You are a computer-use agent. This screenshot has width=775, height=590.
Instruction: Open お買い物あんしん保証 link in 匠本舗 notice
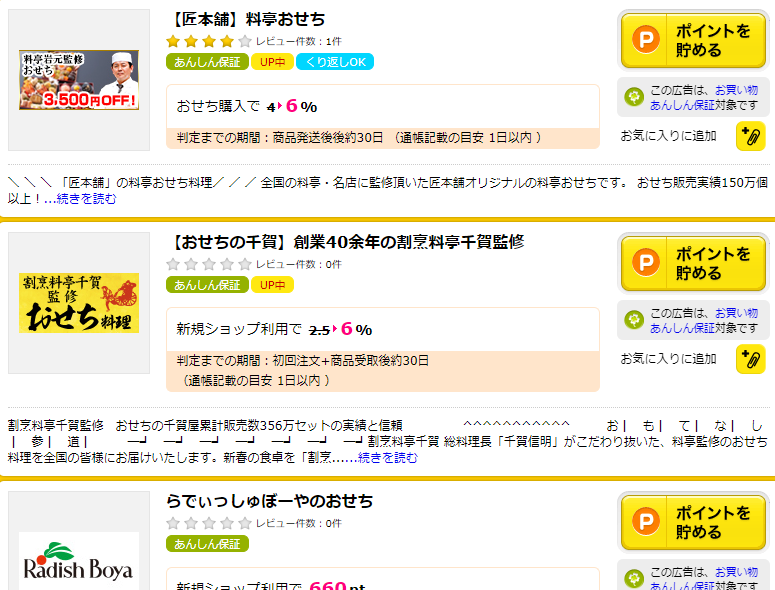tap(704, 97)
